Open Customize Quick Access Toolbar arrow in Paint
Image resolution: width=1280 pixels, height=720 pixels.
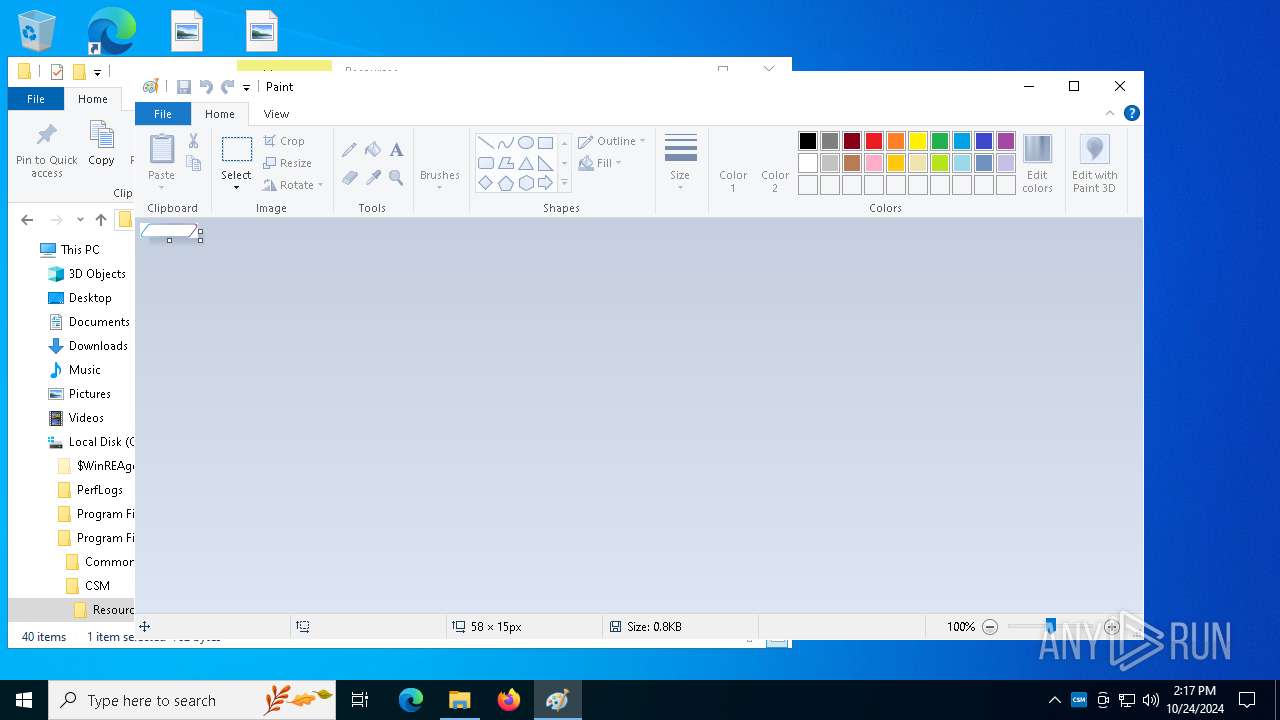(x=247, y=88)
